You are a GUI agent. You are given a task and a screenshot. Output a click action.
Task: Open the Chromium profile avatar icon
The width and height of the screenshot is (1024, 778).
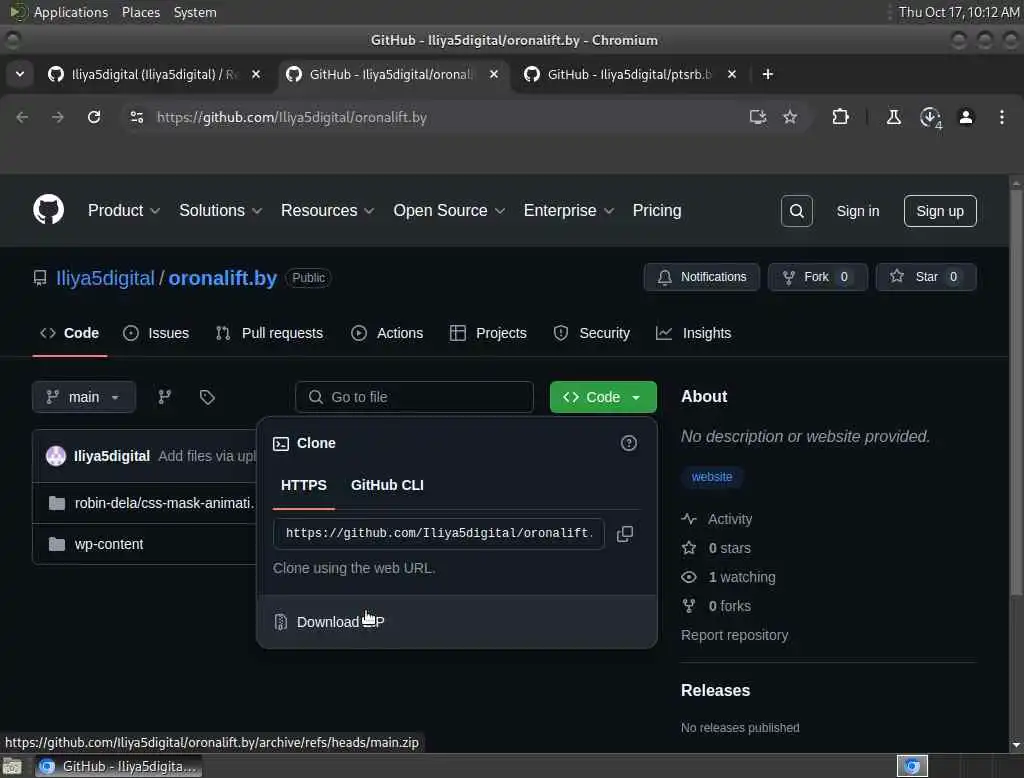pos(965,117)
